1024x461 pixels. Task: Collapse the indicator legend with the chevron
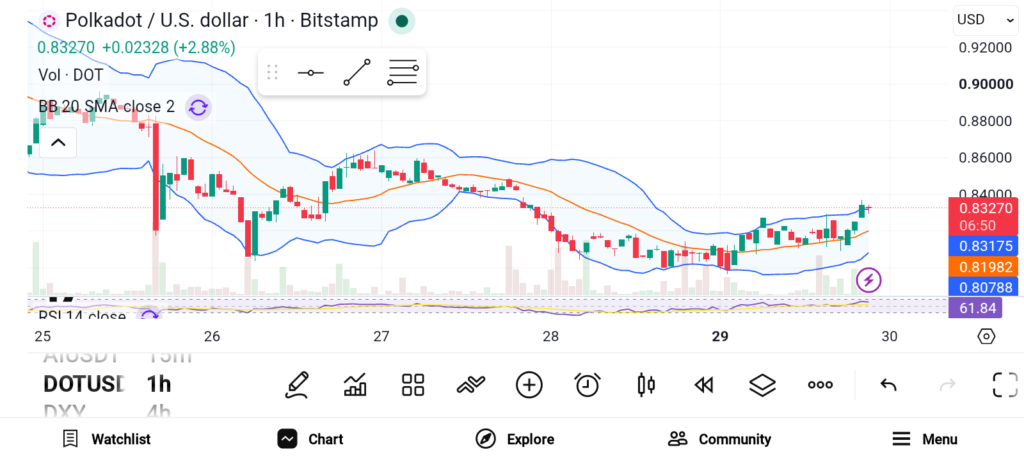[58, 142]
